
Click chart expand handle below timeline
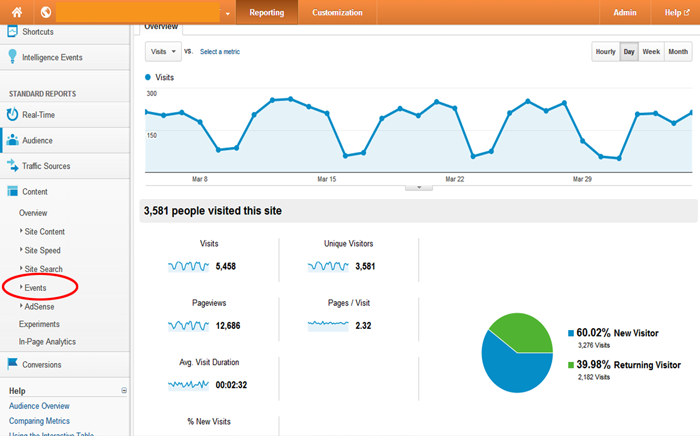[419, 187]
